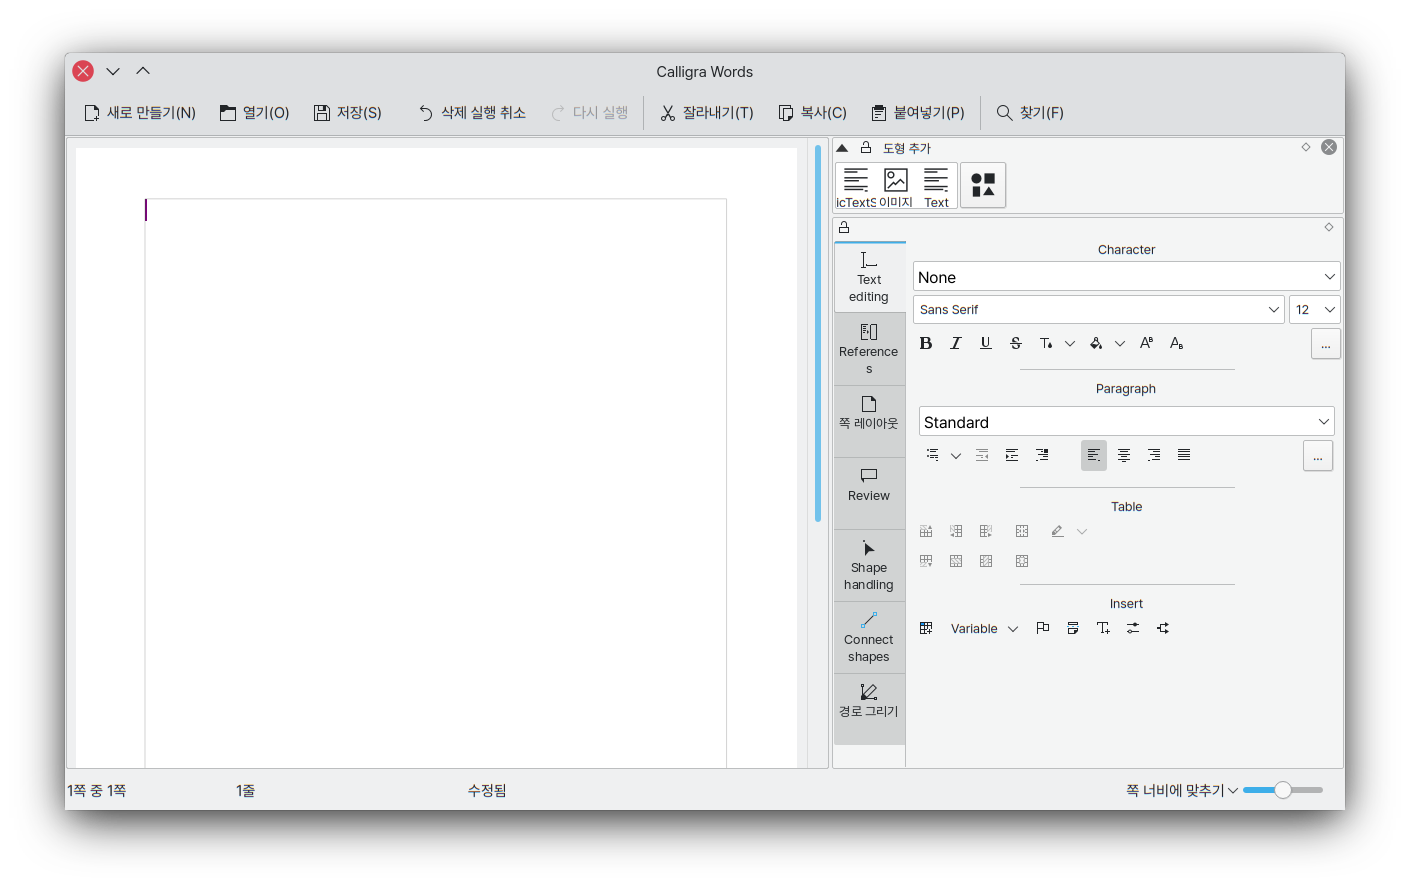The image size is (1410, 887).
Task: Open the Review tab
Action: click(x=869, y=485)
